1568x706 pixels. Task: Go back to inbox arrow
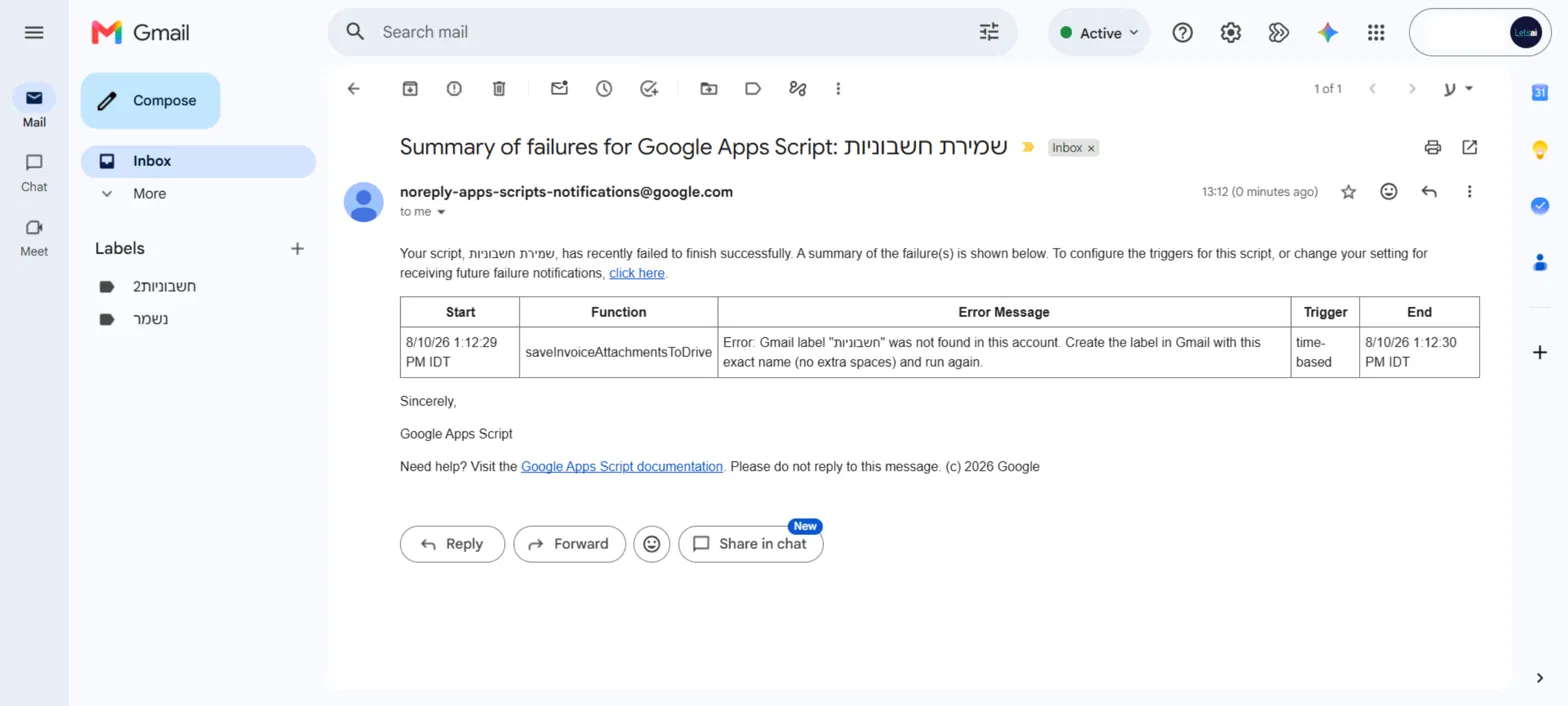[353, 89]
